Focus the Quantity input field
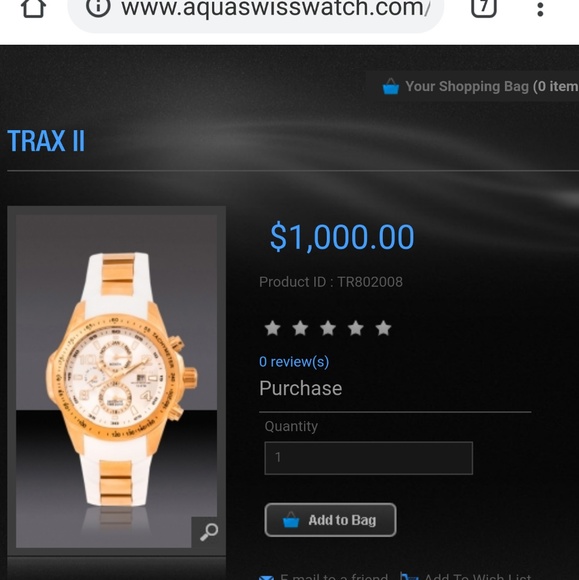The height and width of the screenshot is (580, 579). (x=368, y=458)
